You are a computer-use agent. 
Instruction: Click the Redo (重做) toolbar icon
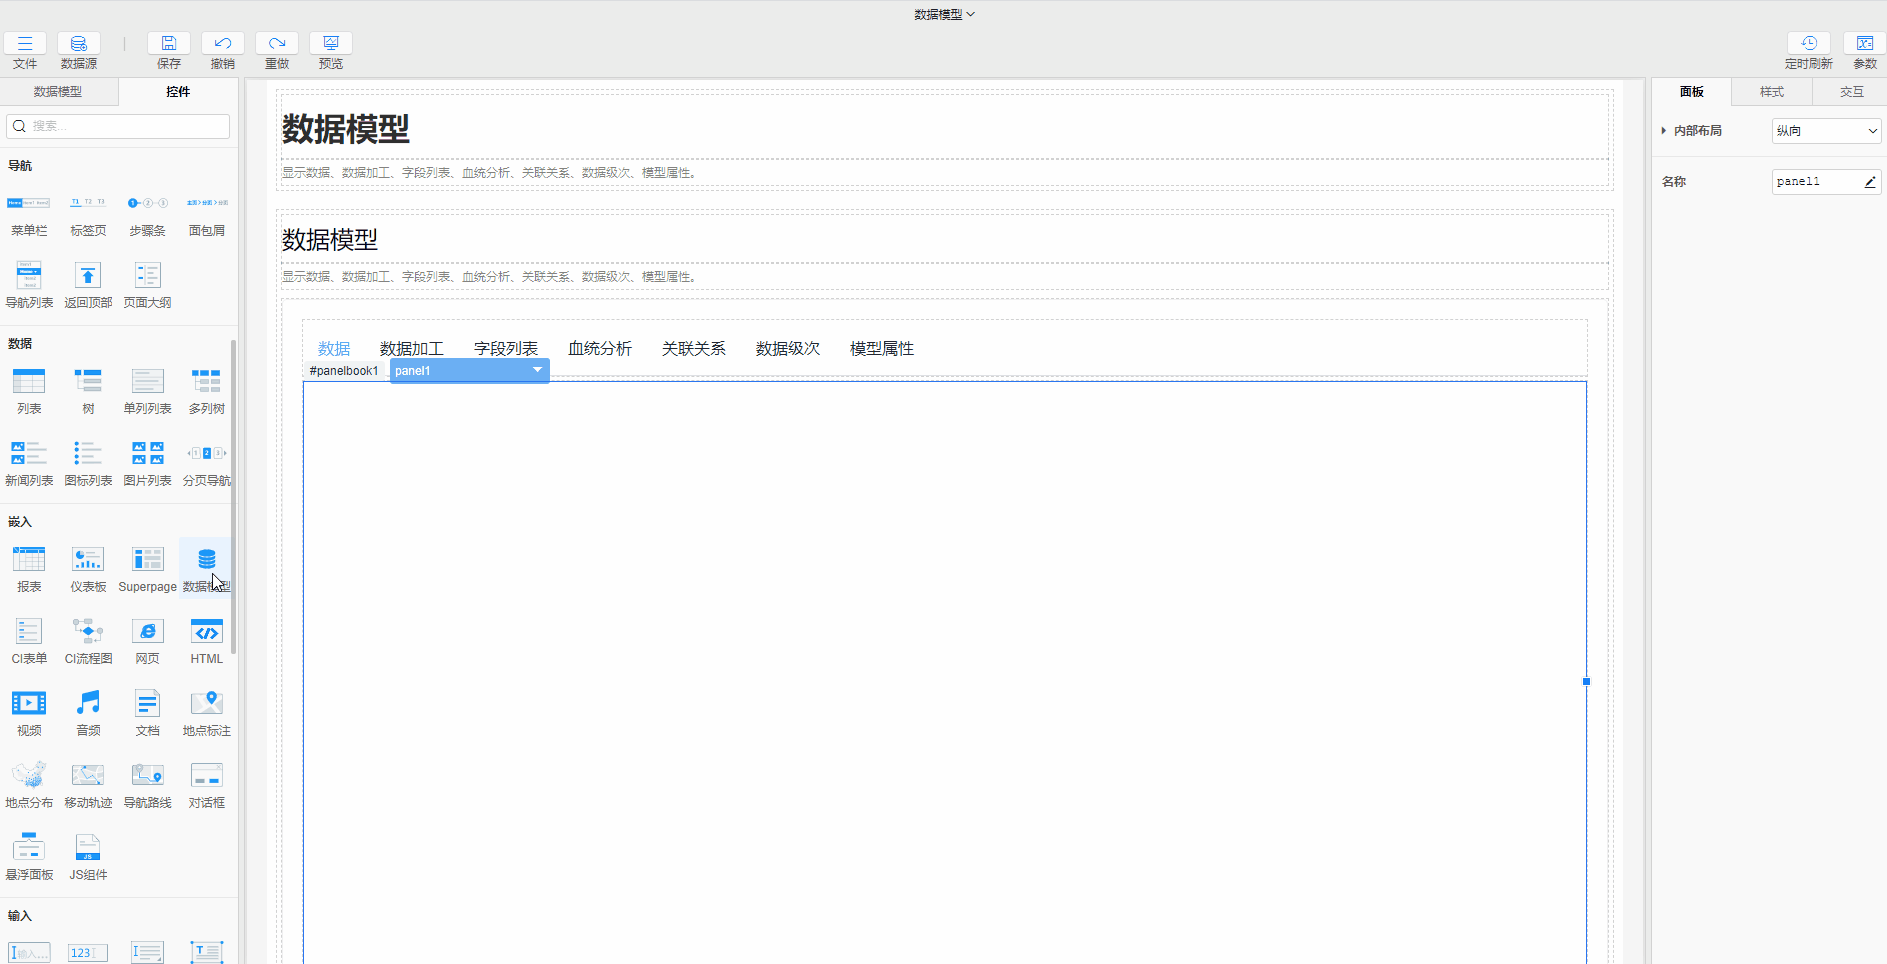[x=277, y=44]
